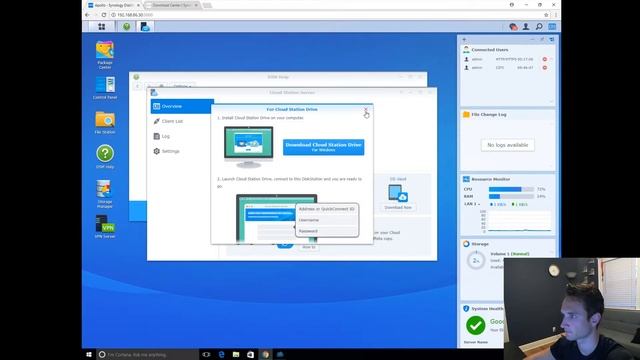Click Download Now under DS cloud
The image size is (640, 360).
click(398, 207)
